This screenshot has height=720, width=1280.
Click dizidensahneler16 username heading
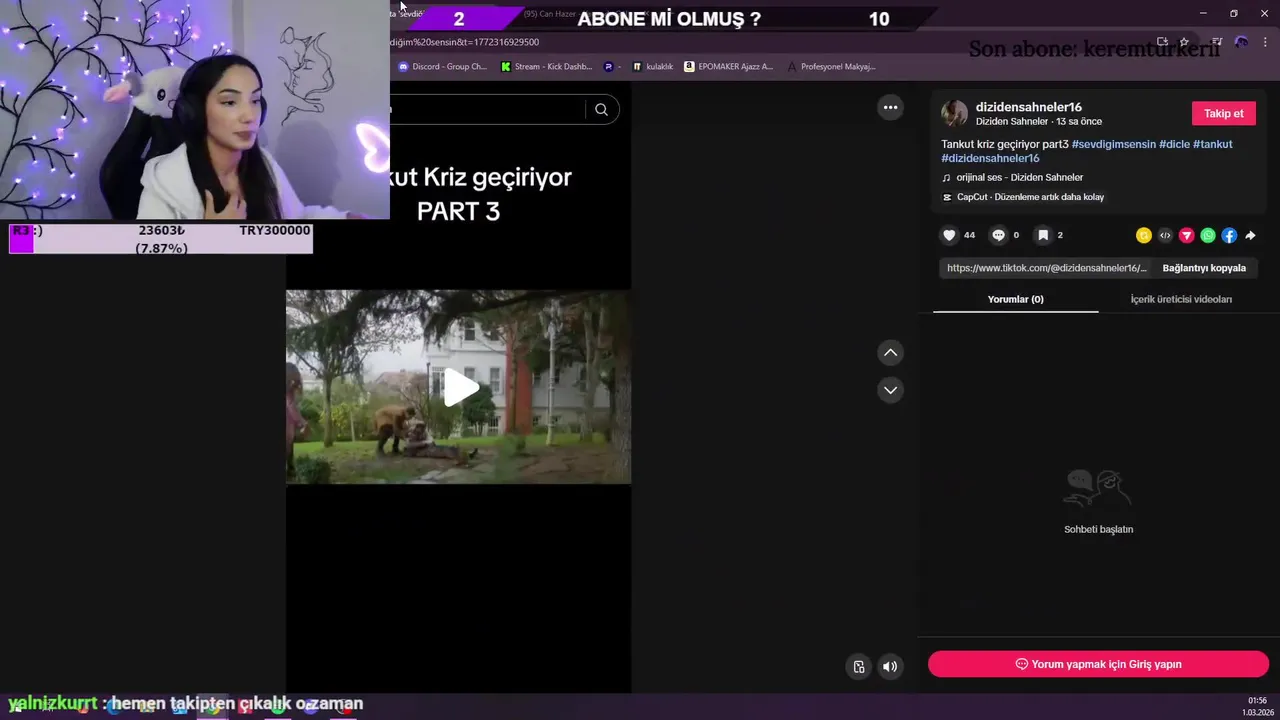point(1029,107)
